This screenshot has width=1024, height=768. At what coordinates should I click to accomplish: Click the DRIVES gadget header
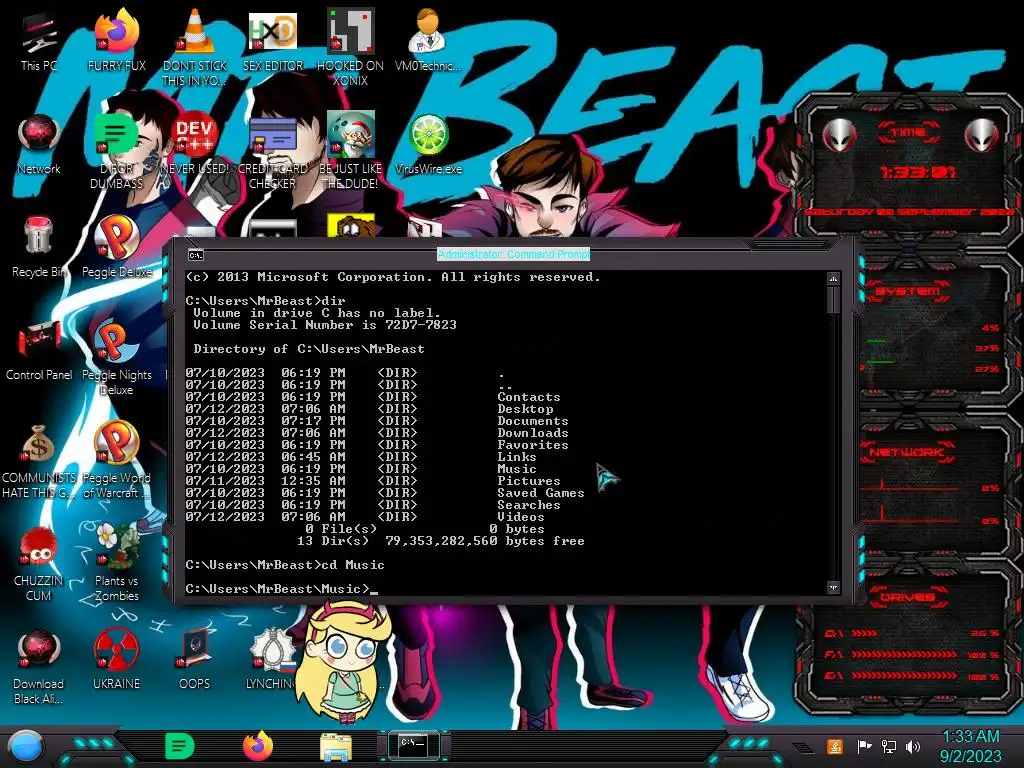908,597
